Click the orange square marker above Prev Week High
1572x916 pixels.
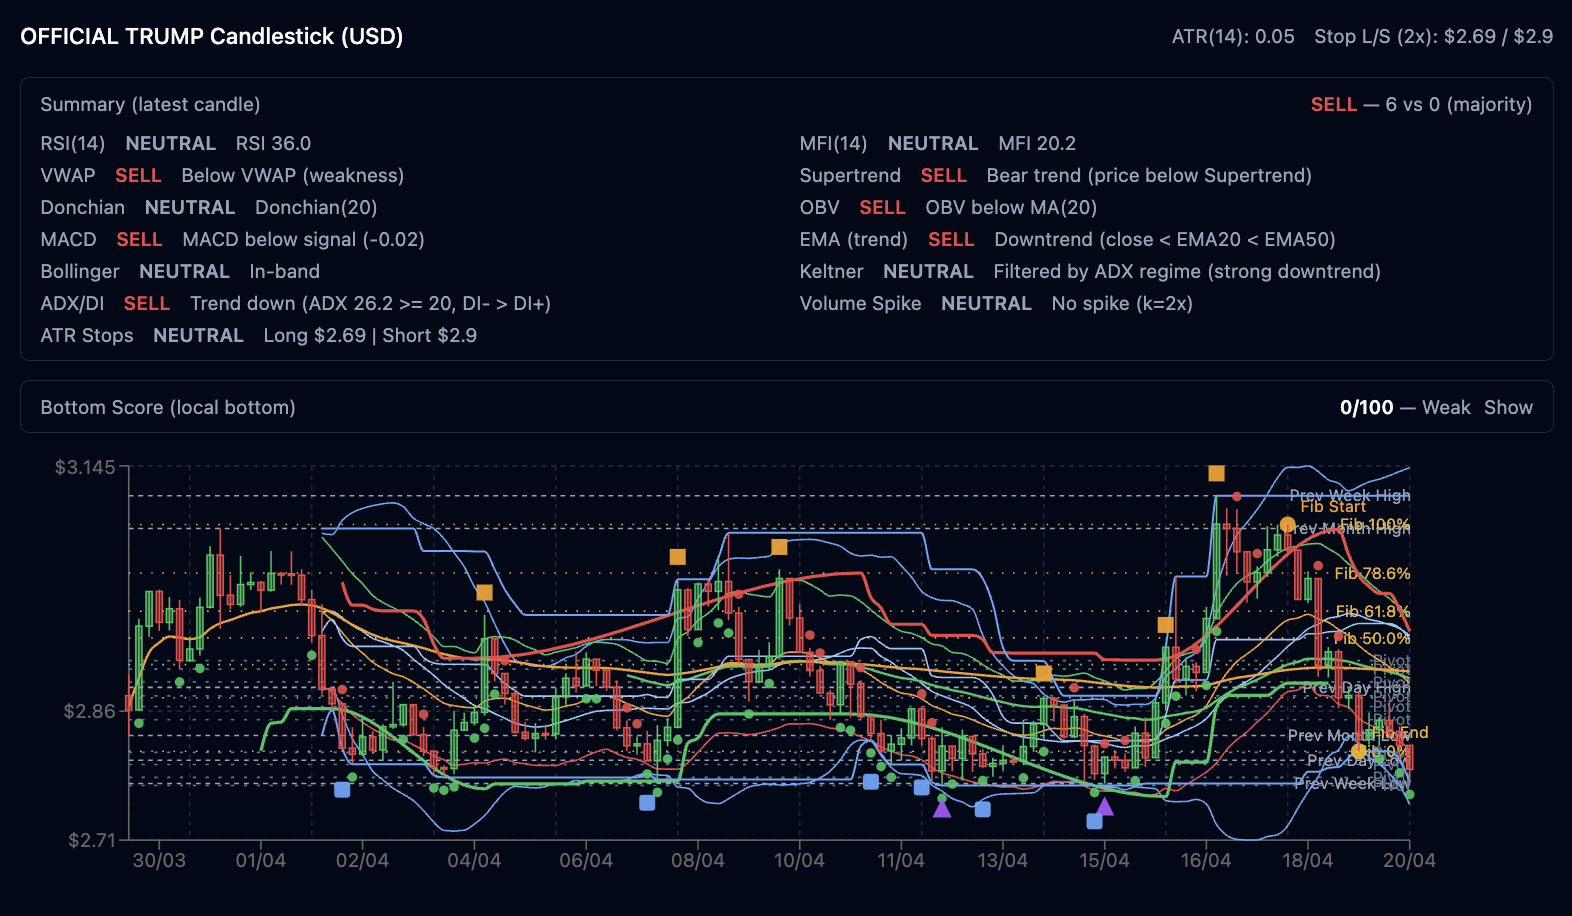(1216, 473)
